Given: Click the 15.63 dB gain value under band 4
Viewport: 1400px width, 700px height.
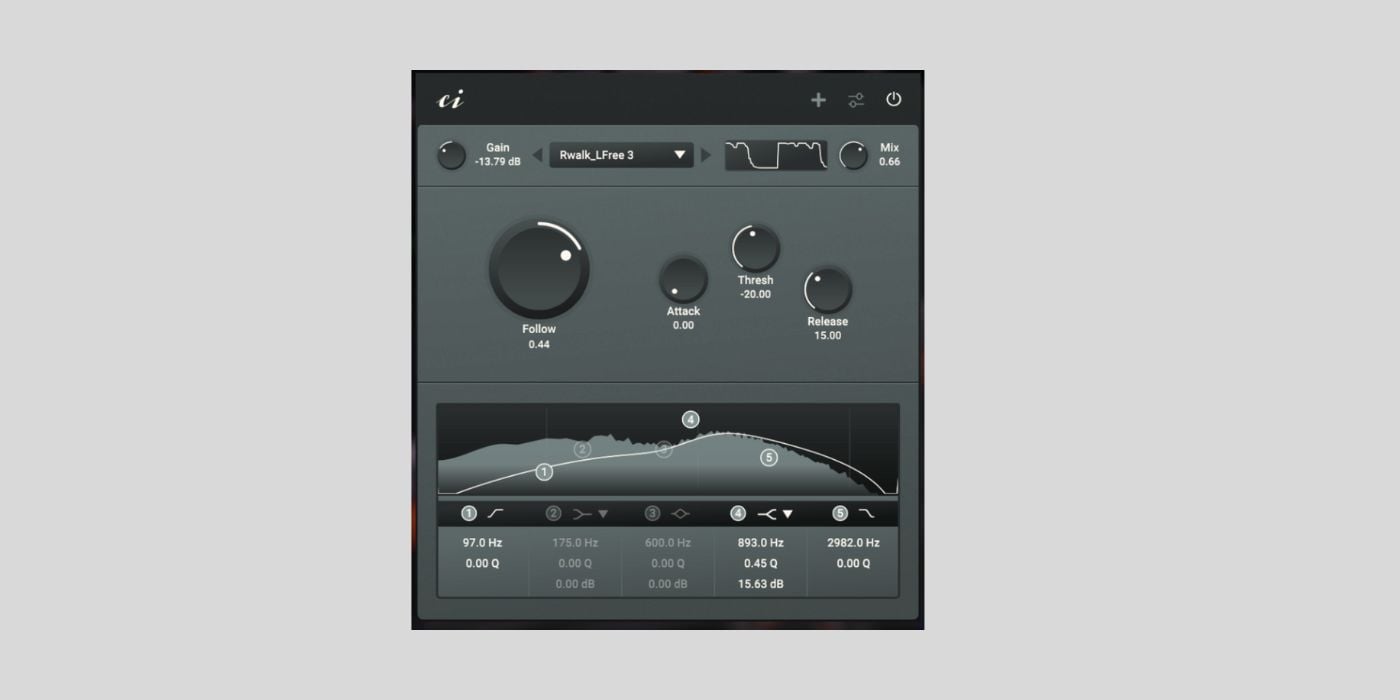Looking at the screenshot, I should [760, 583].
